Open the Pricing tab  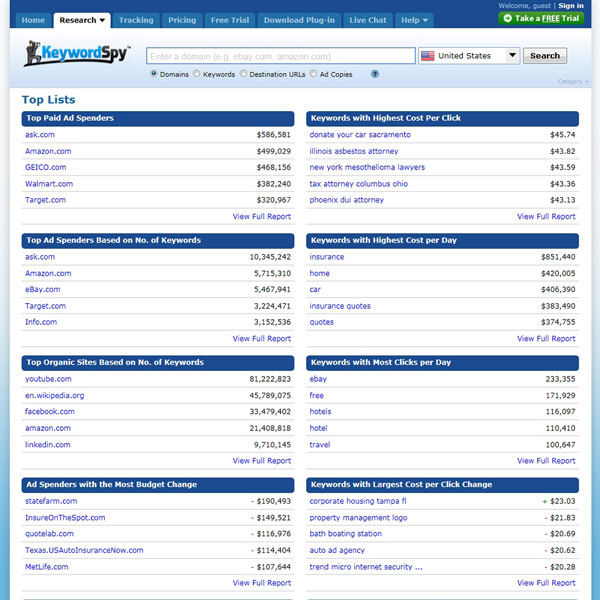(x=182, y=20)
